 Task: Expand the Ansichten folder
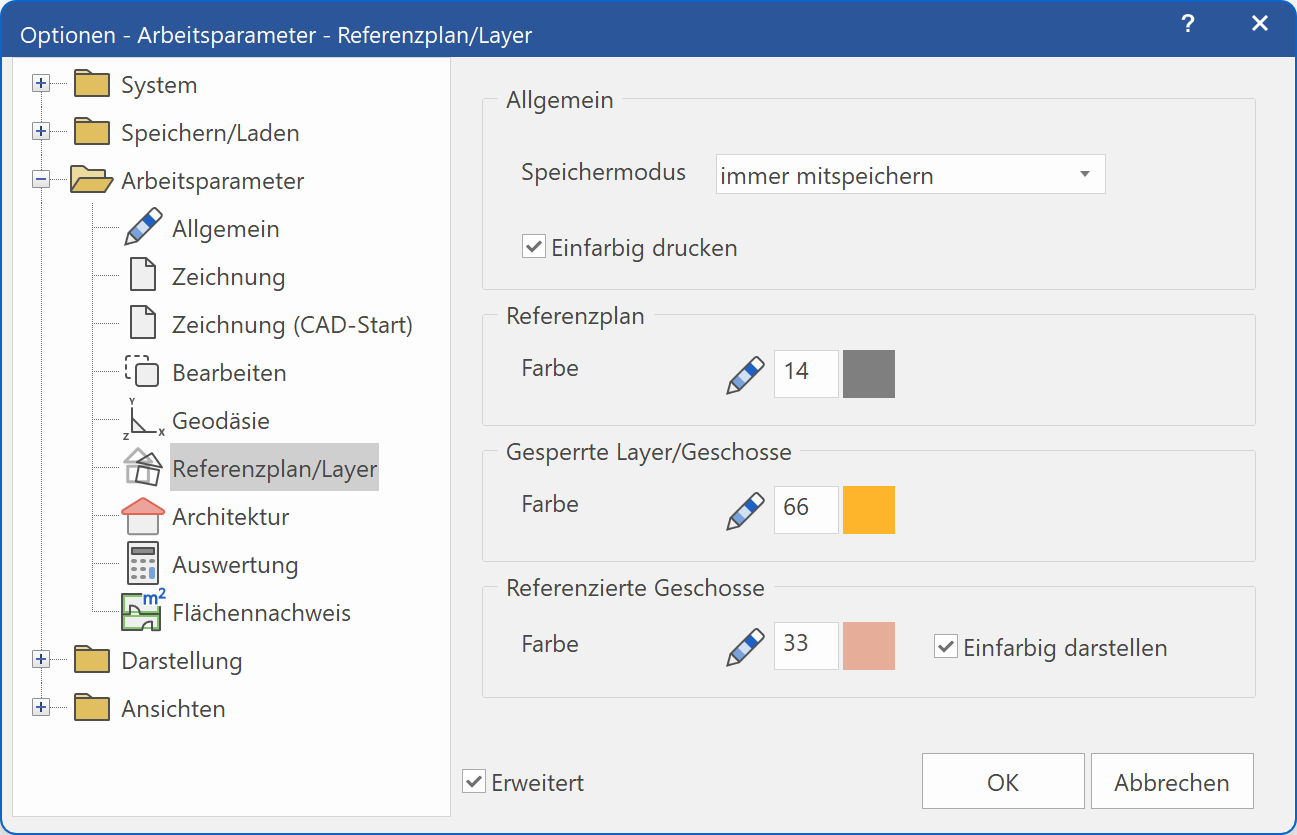pyautogui.click(x=40, y=707)
